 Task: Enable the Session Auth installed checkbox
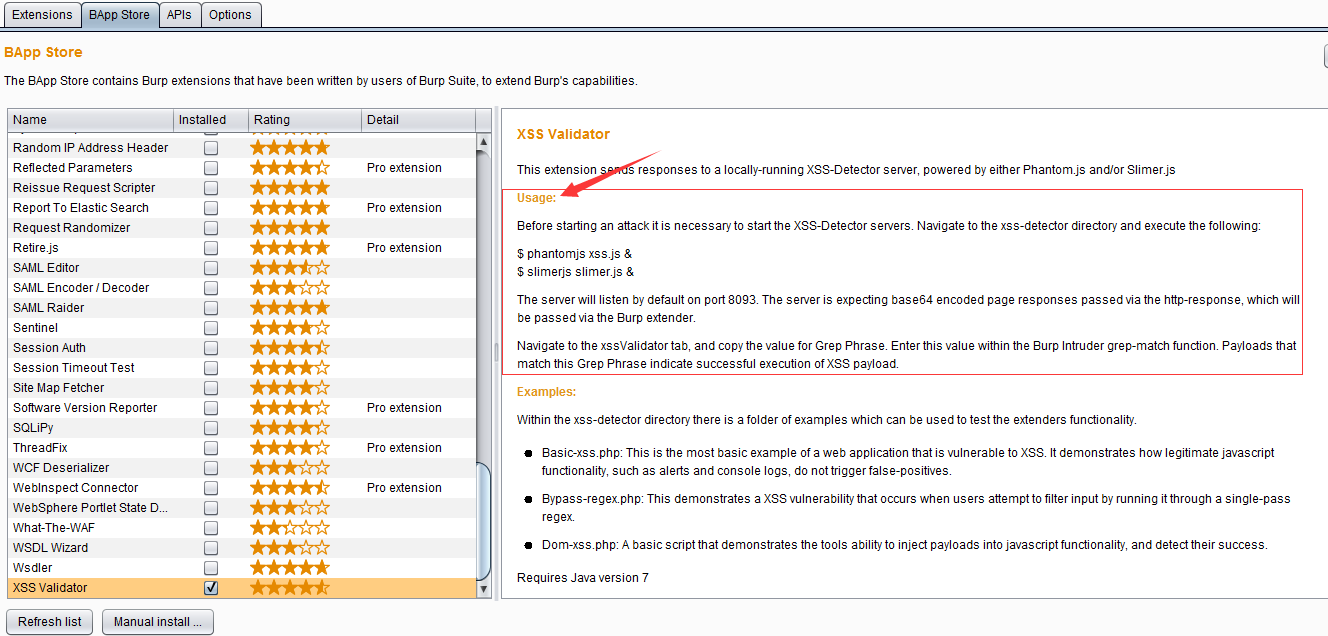[x=211, y=348]
